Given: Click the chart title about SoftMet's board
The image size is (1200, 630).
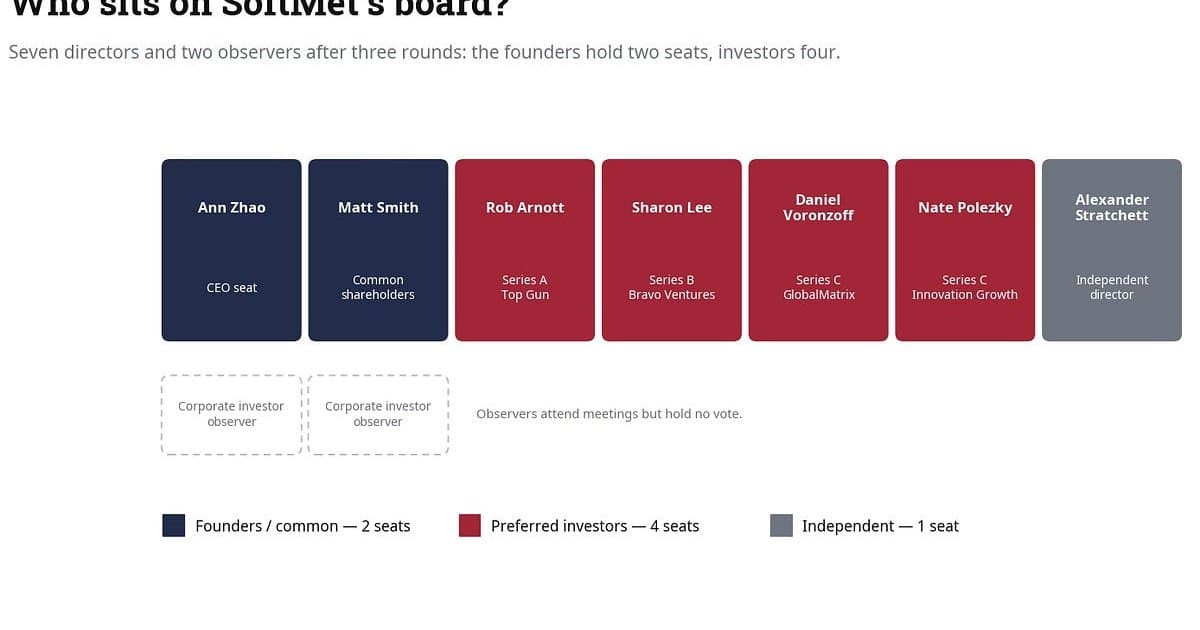Looking at the screenshot, I should tap(260, 8).
